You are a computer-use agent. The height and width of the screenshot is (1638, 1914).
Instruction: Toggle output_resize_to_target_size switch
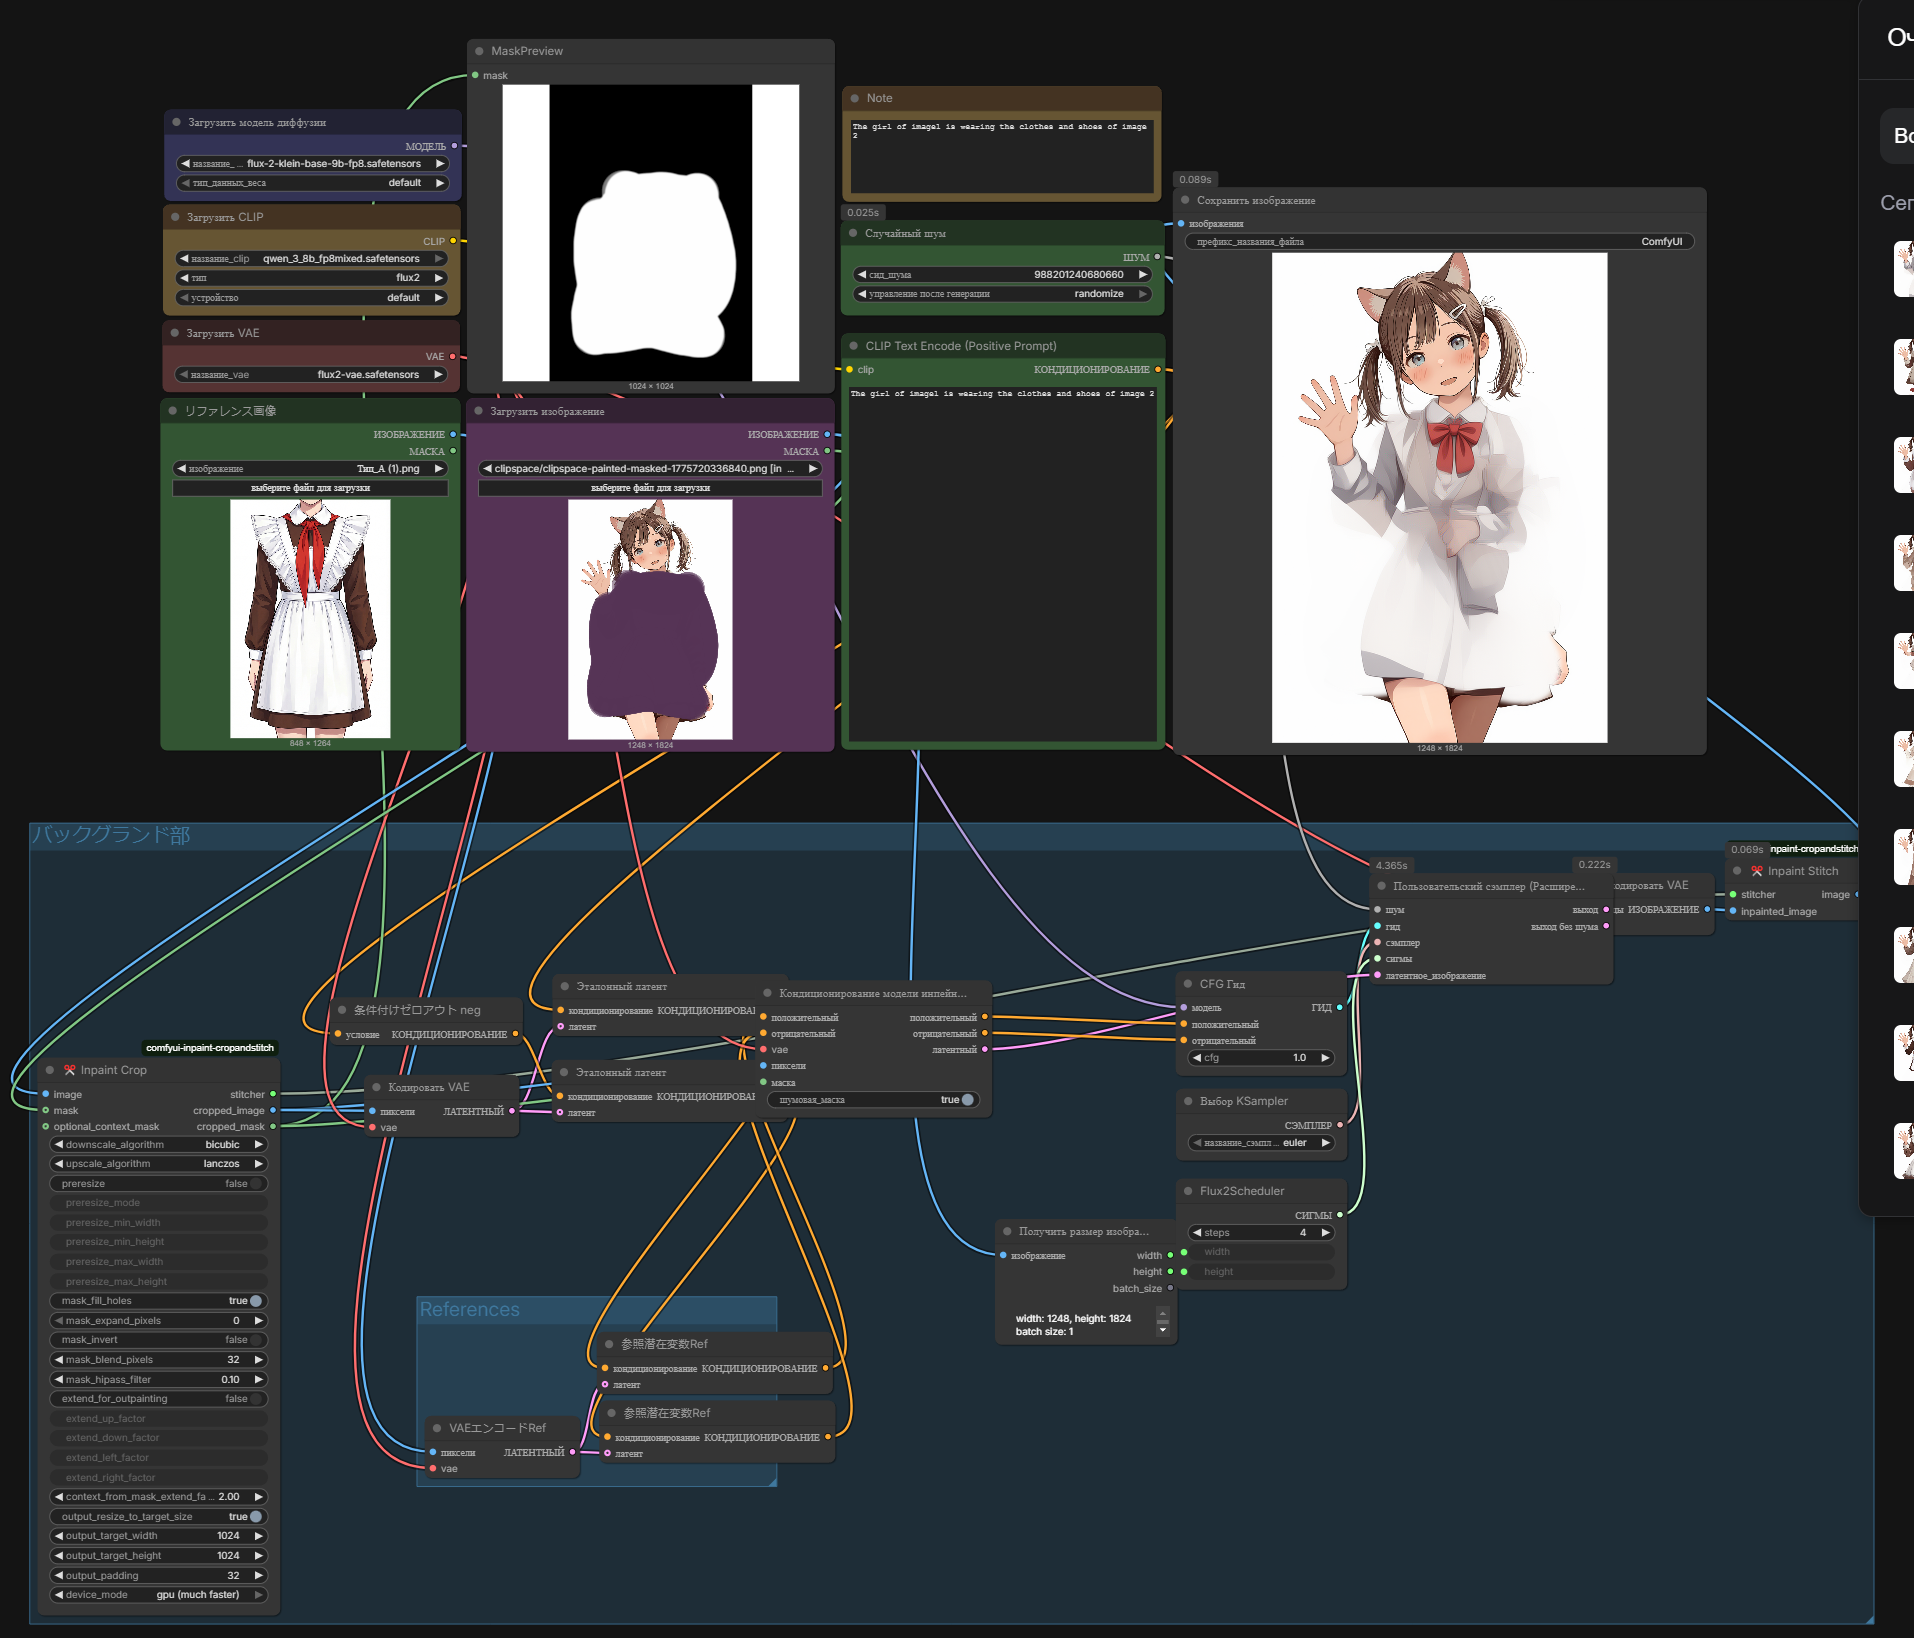click(x=255, y=1517)
